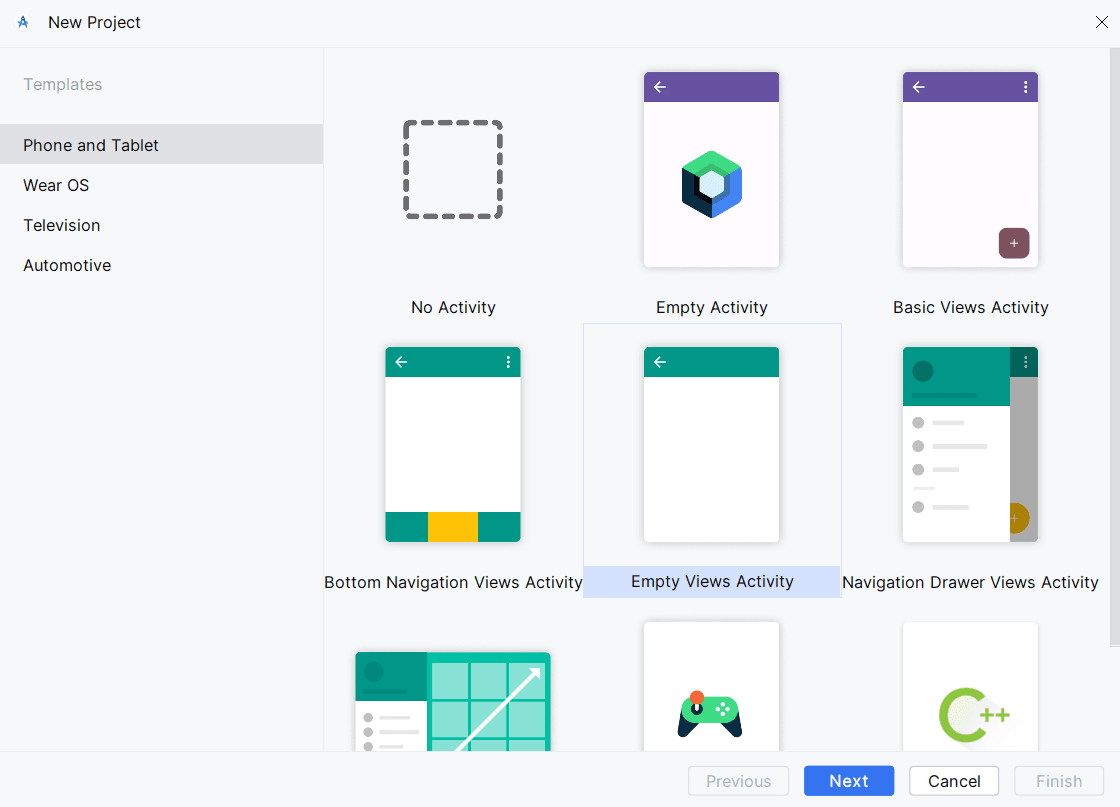Cancel the New Project wizard
The image size is (1120, 807).
(953, 781)
